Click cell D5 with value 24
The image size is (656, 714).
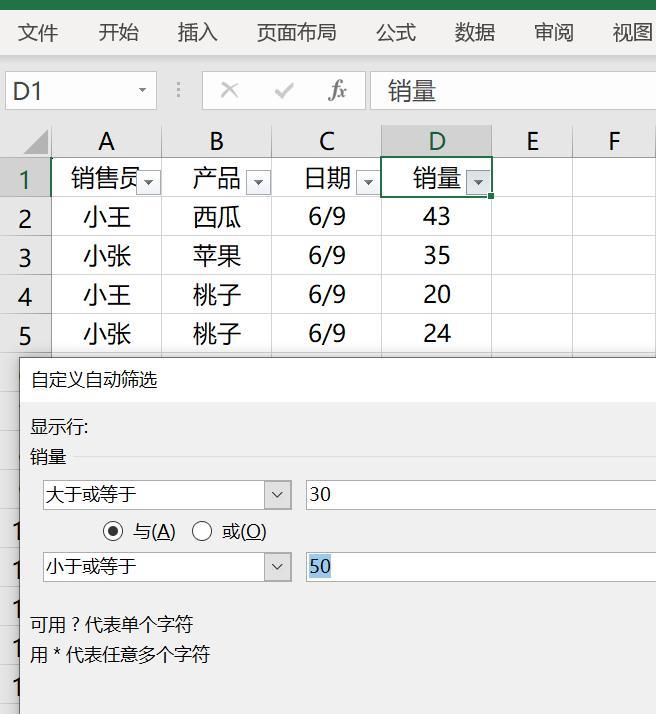[437, 334]
